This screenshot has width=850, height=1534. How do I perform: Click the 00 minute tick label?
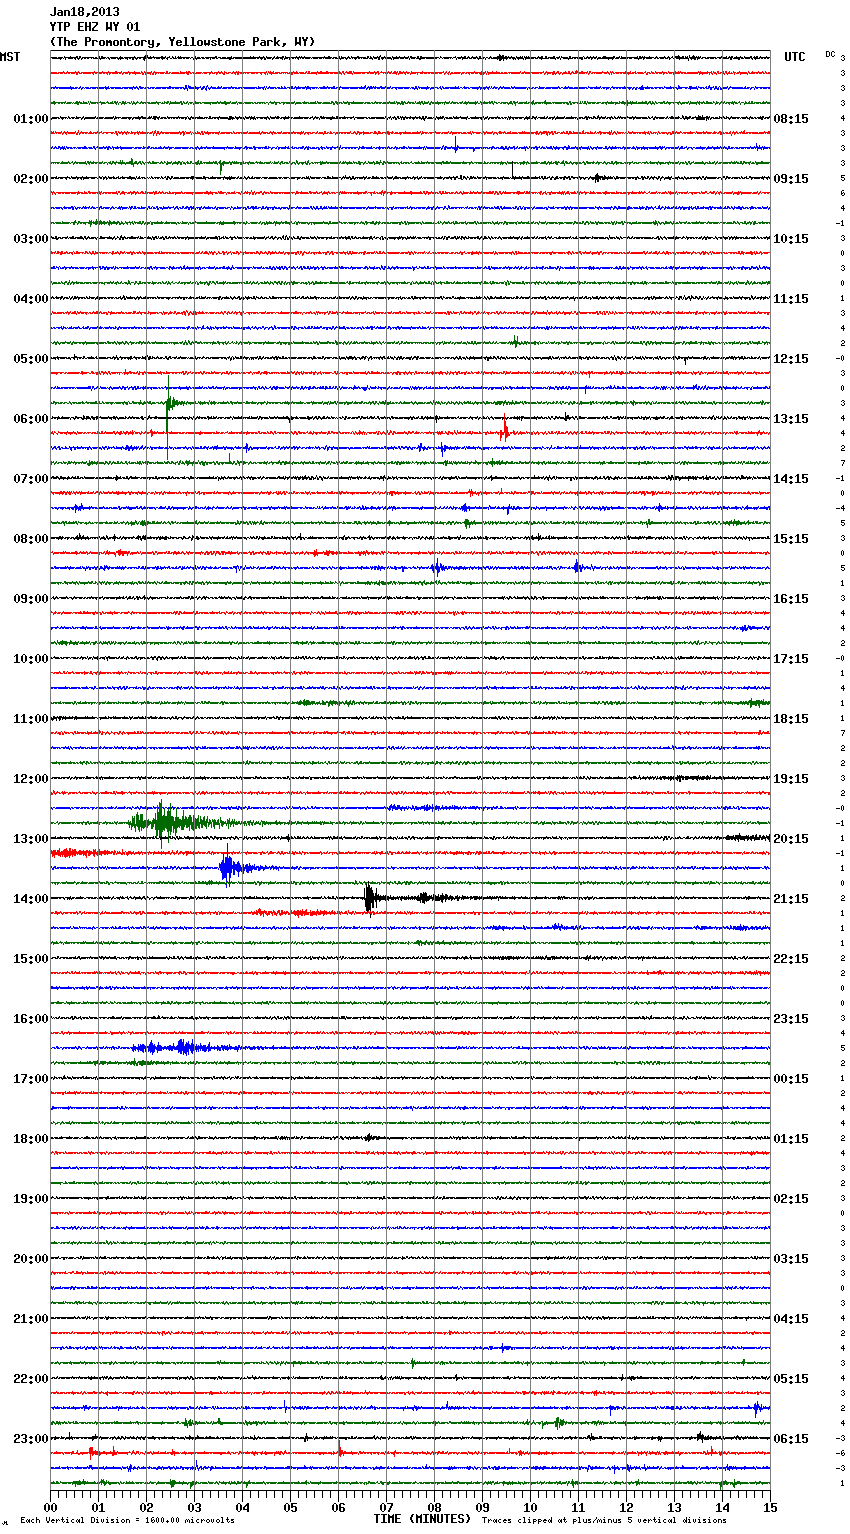tap(50, 1506)
